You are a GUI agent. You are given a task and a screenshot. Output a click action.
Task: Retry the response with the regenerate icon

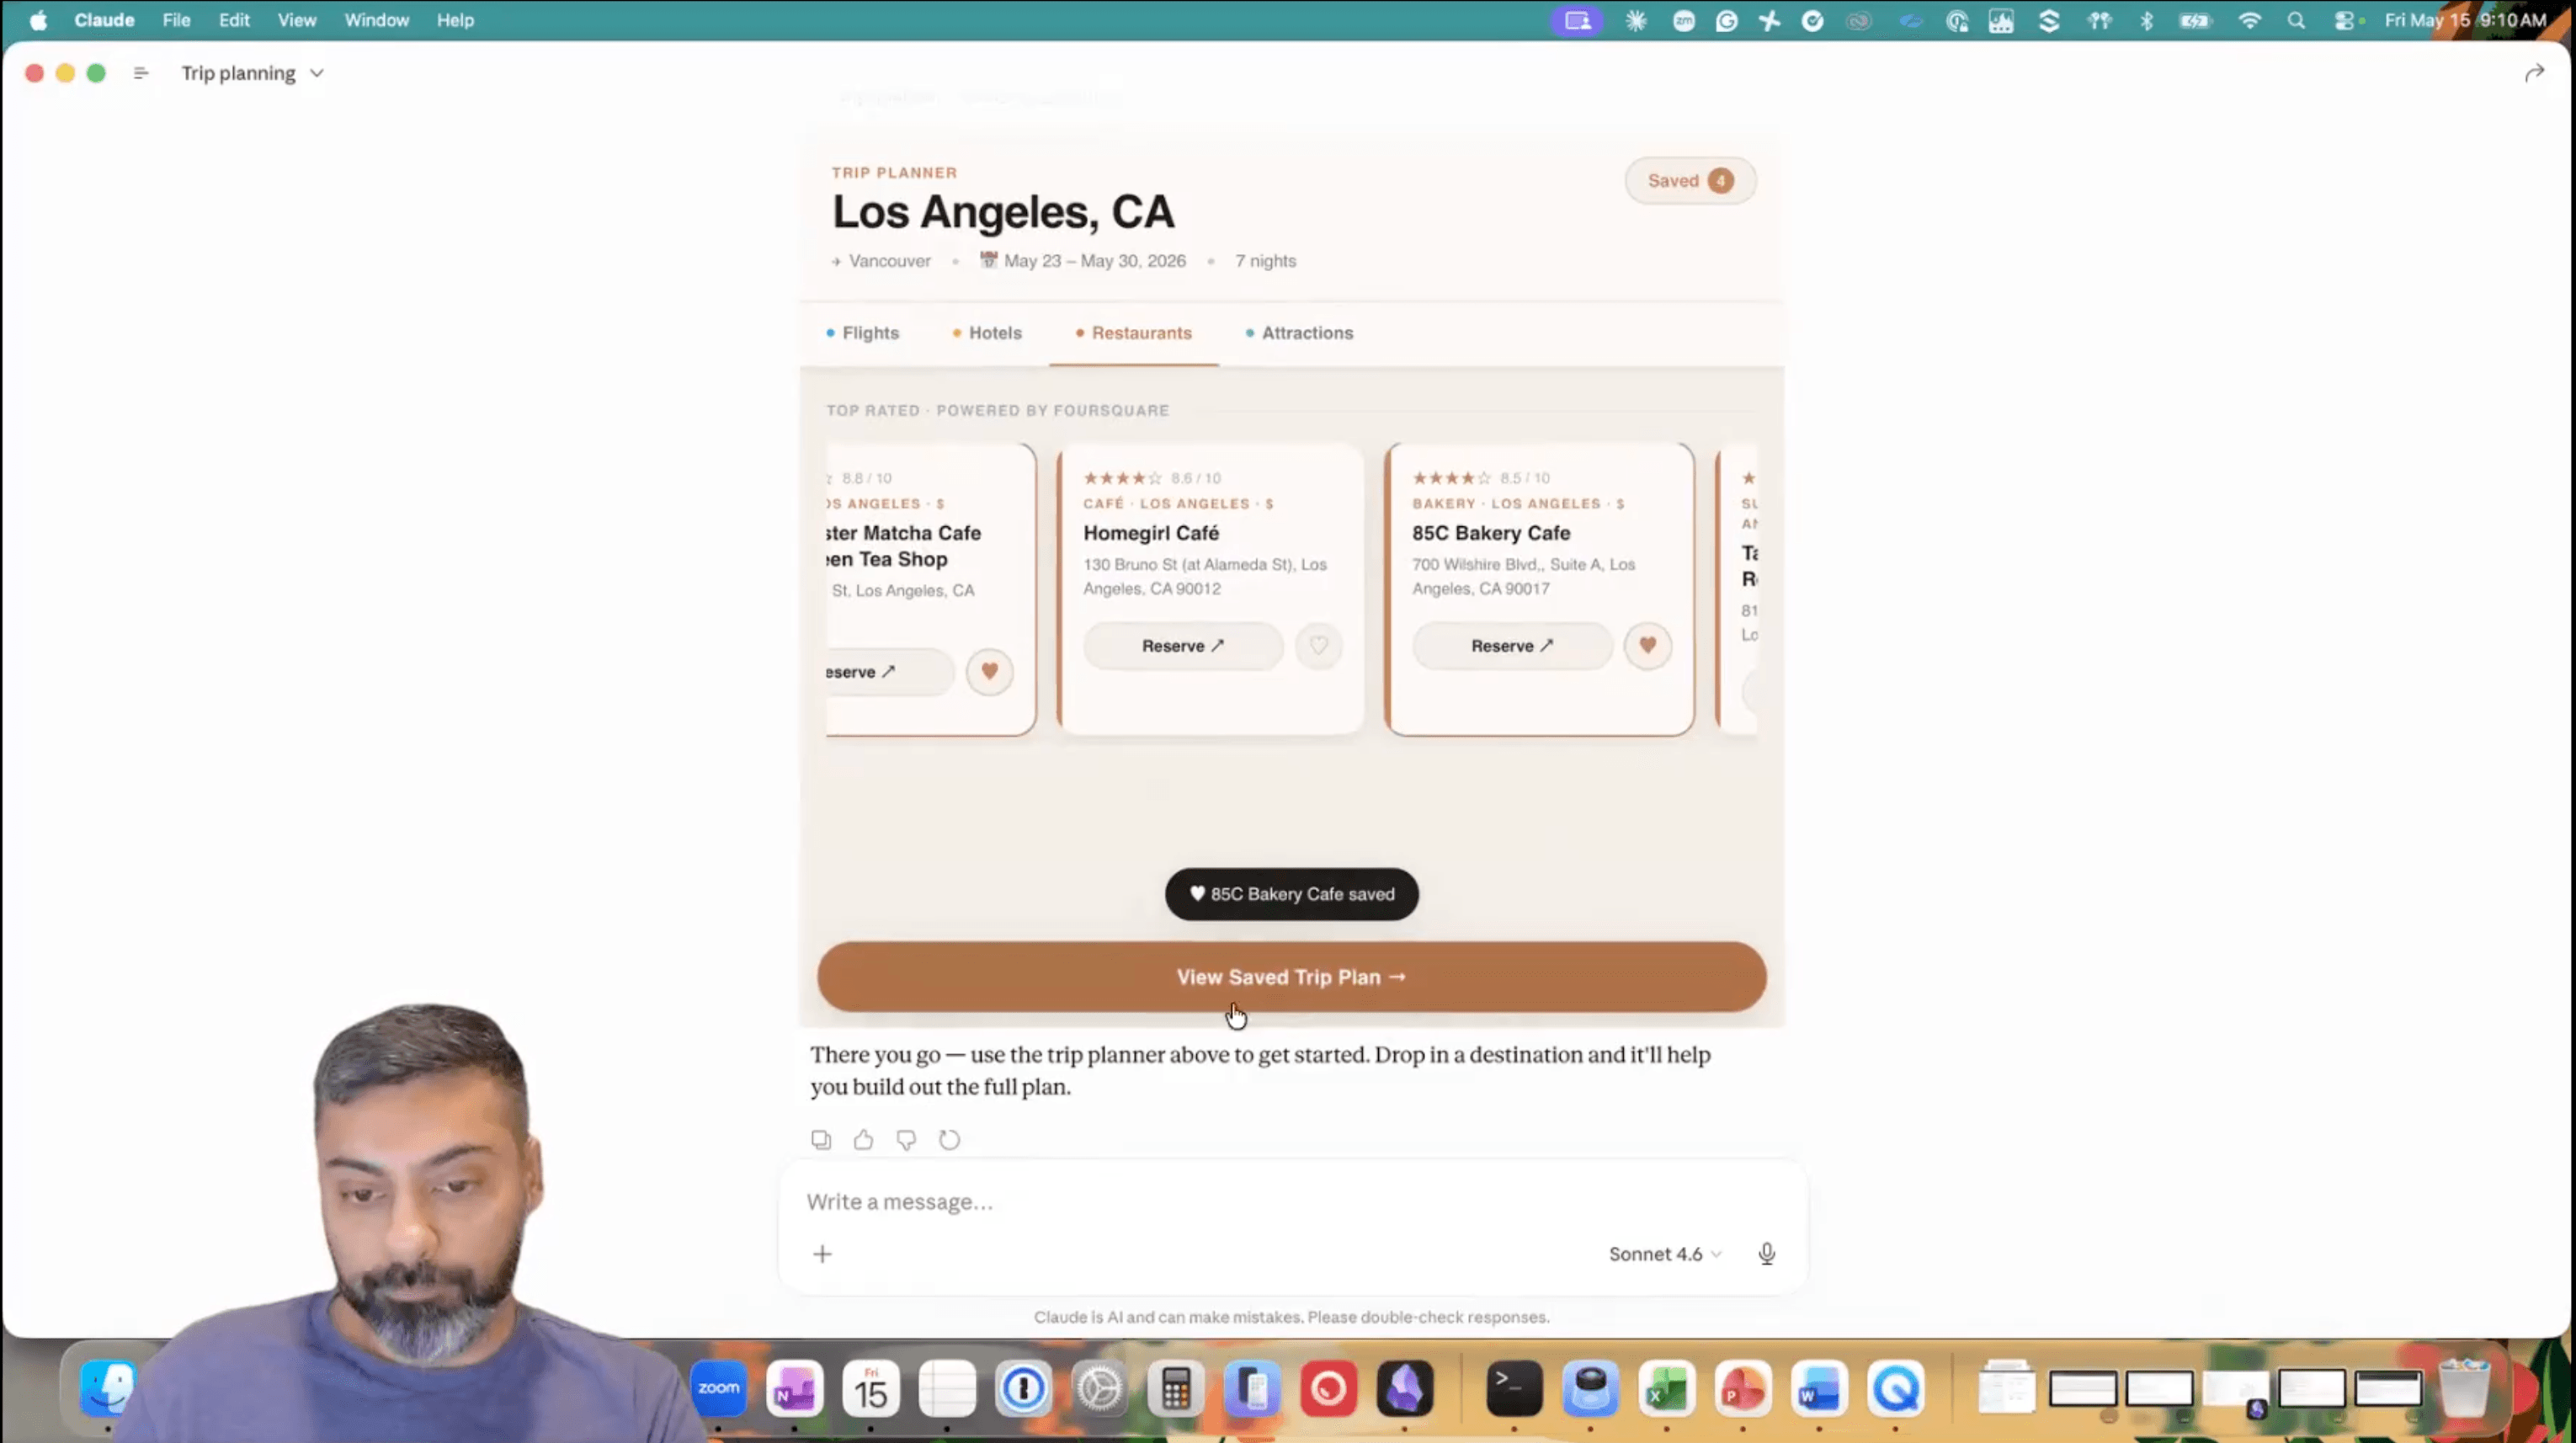pyautogui.click(x=949, y=1140)
